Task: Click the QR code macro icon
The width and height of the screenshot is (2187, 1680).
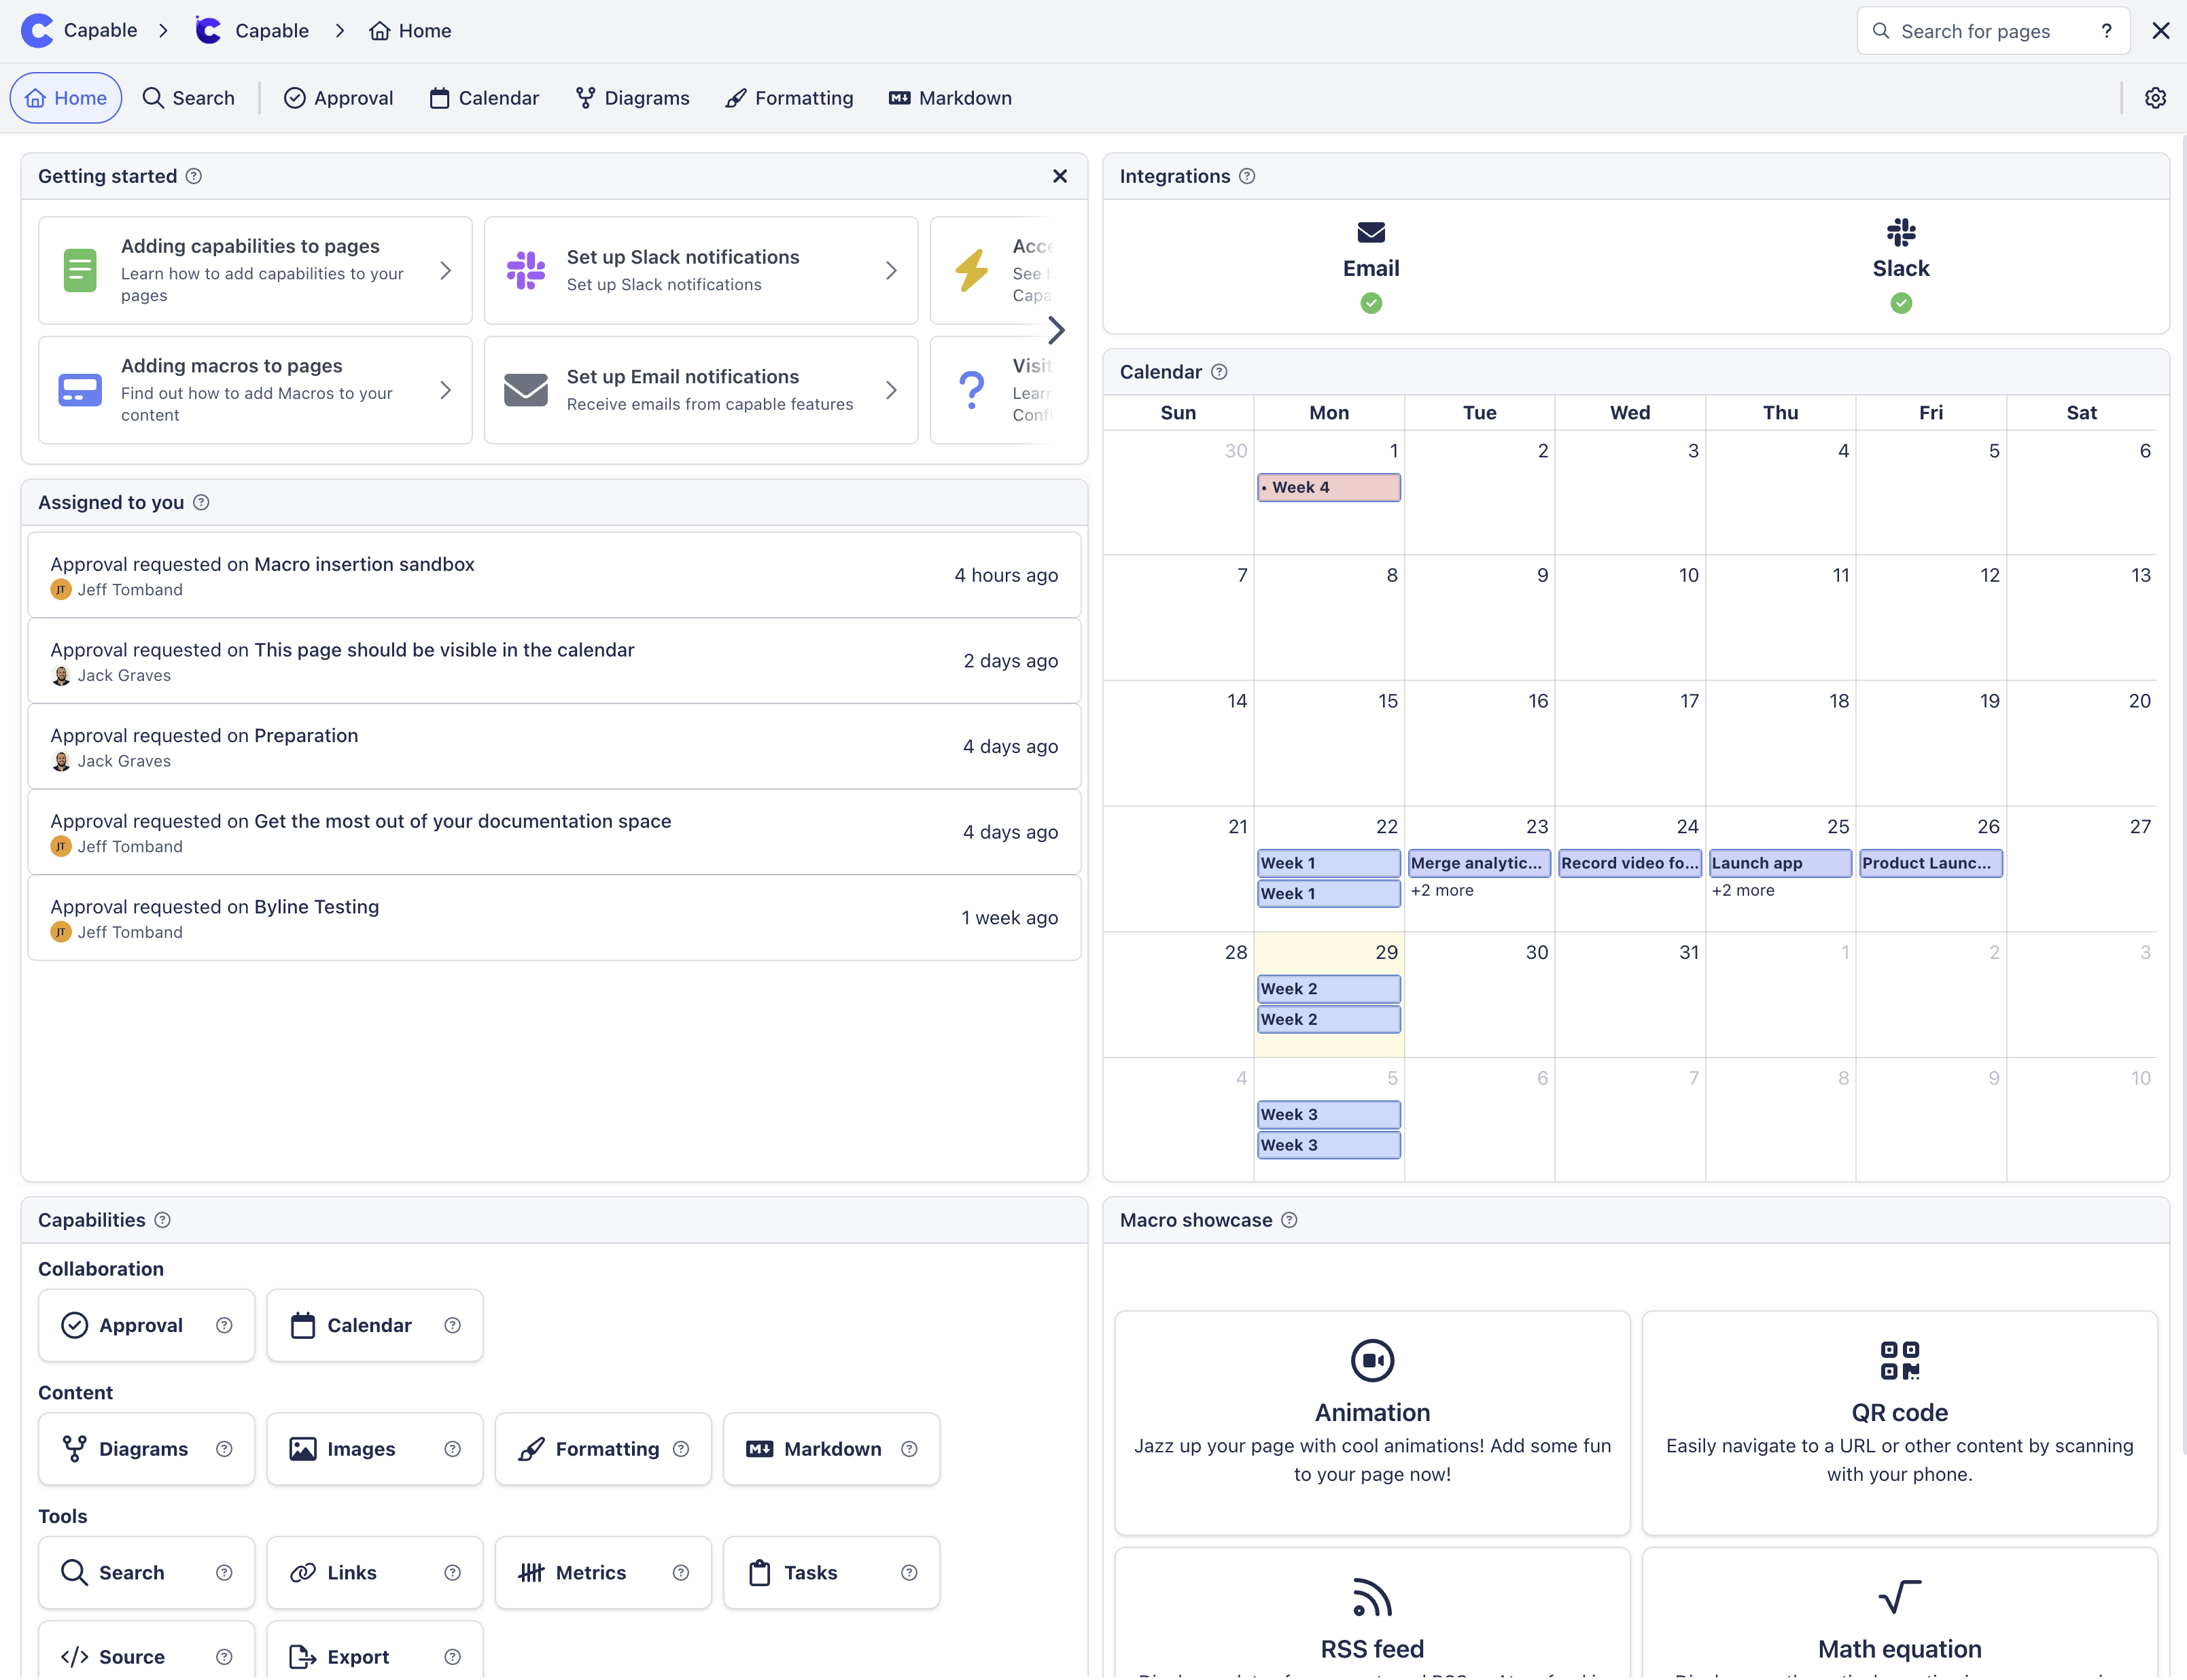Action: click(1900, 1360)
